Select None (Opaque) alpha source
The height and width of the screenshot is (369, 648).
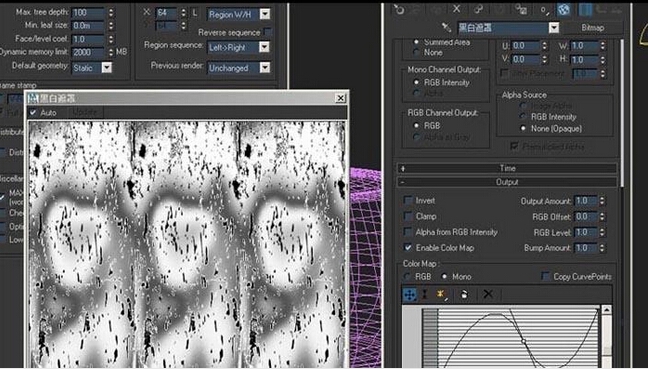[523, 129]
